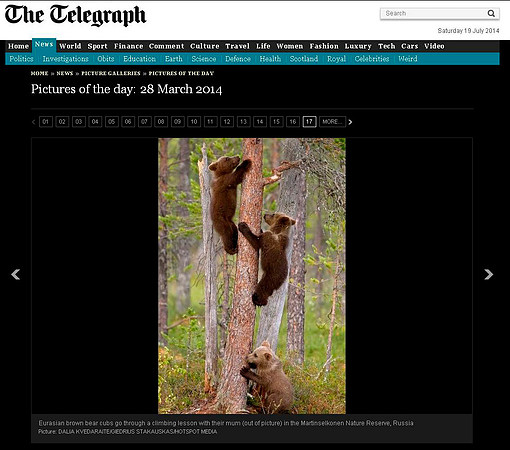Open the Sport section
The width and height of the screenshot is (510, 450).
tap(97, 46)
